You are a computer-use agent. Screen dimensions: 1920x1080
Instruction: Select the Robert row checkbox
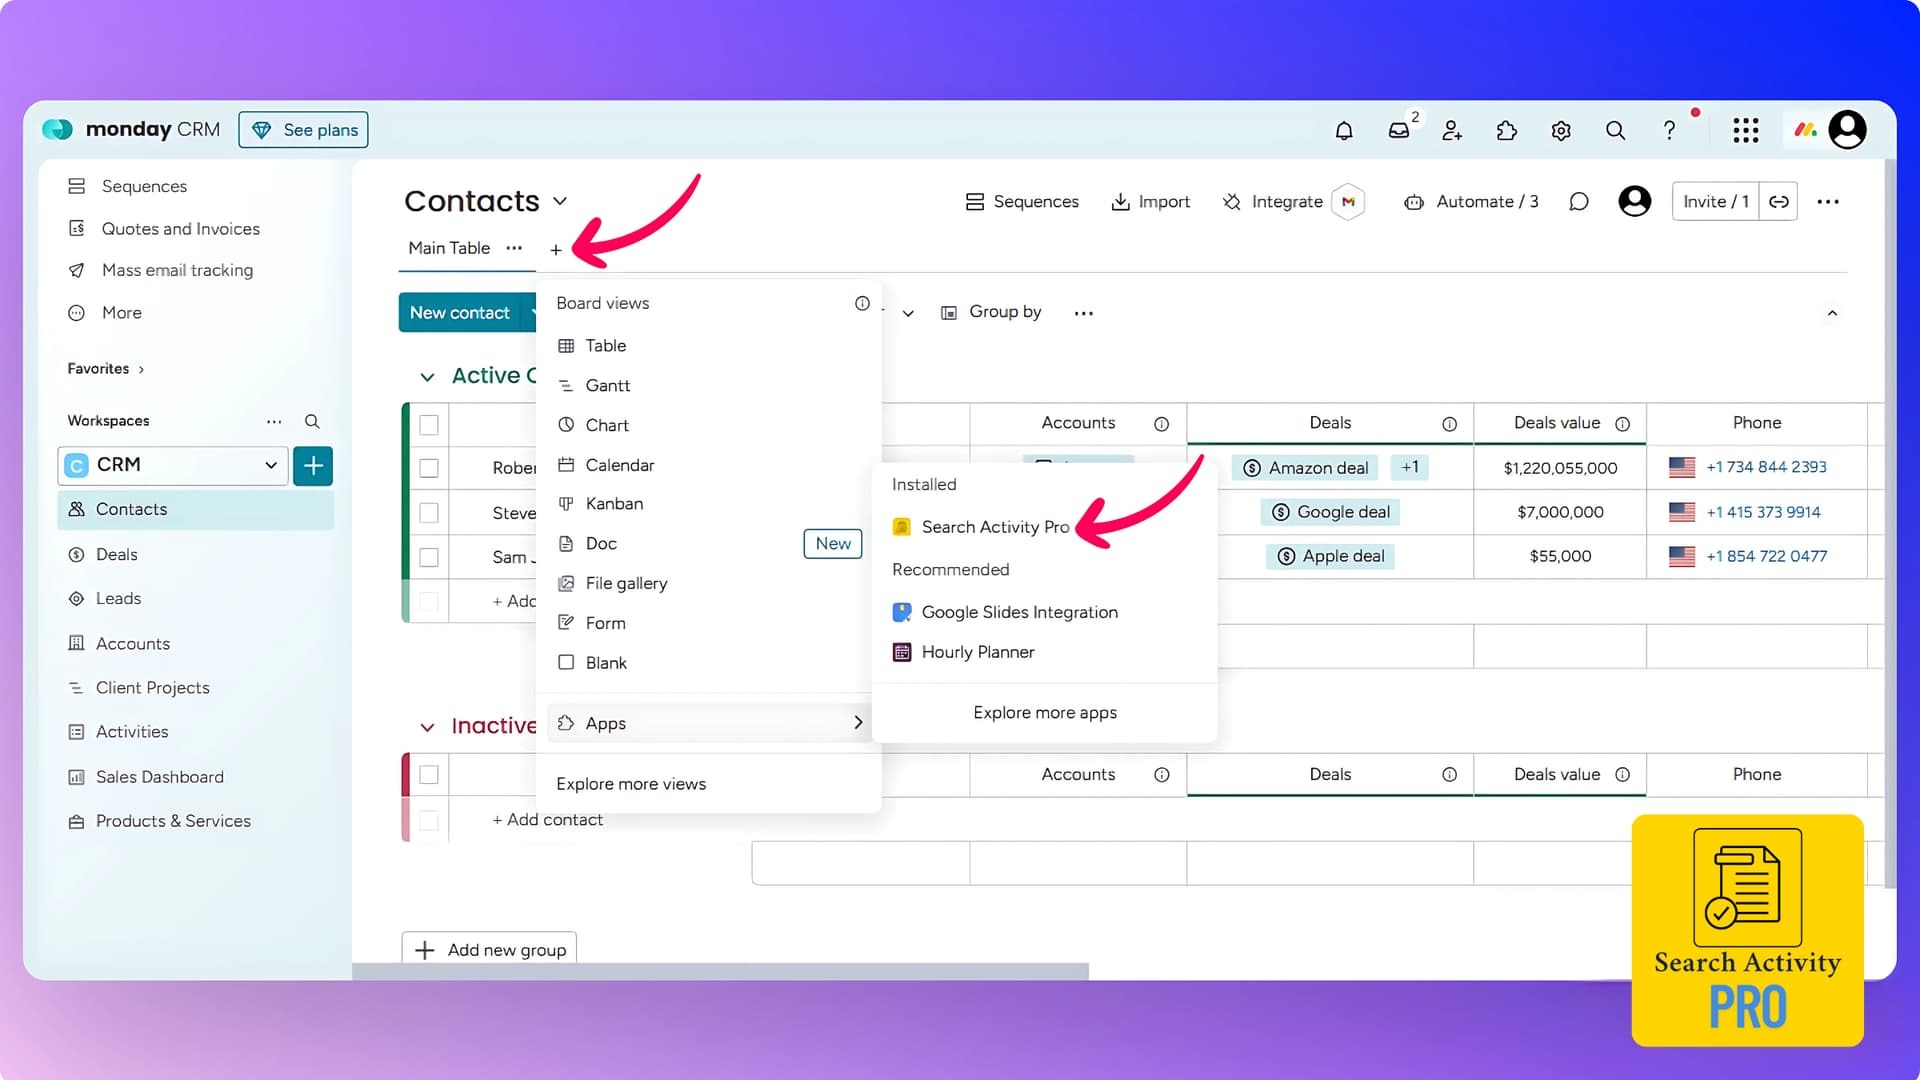[x=429, y=468]
